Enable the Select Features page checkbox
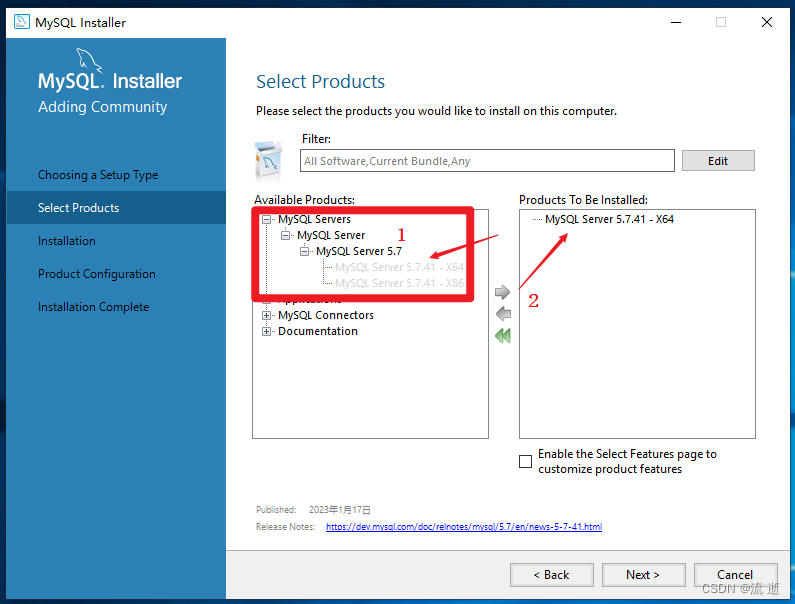The image size is (795, 604). 526,461
